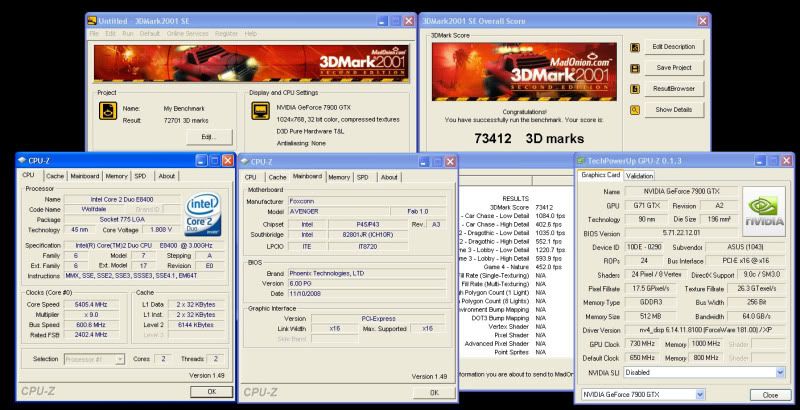Open the Register menu in 3DMark2001 SE
The height and width of the screenshot is (410, 800).
click(x=227, y=34)
